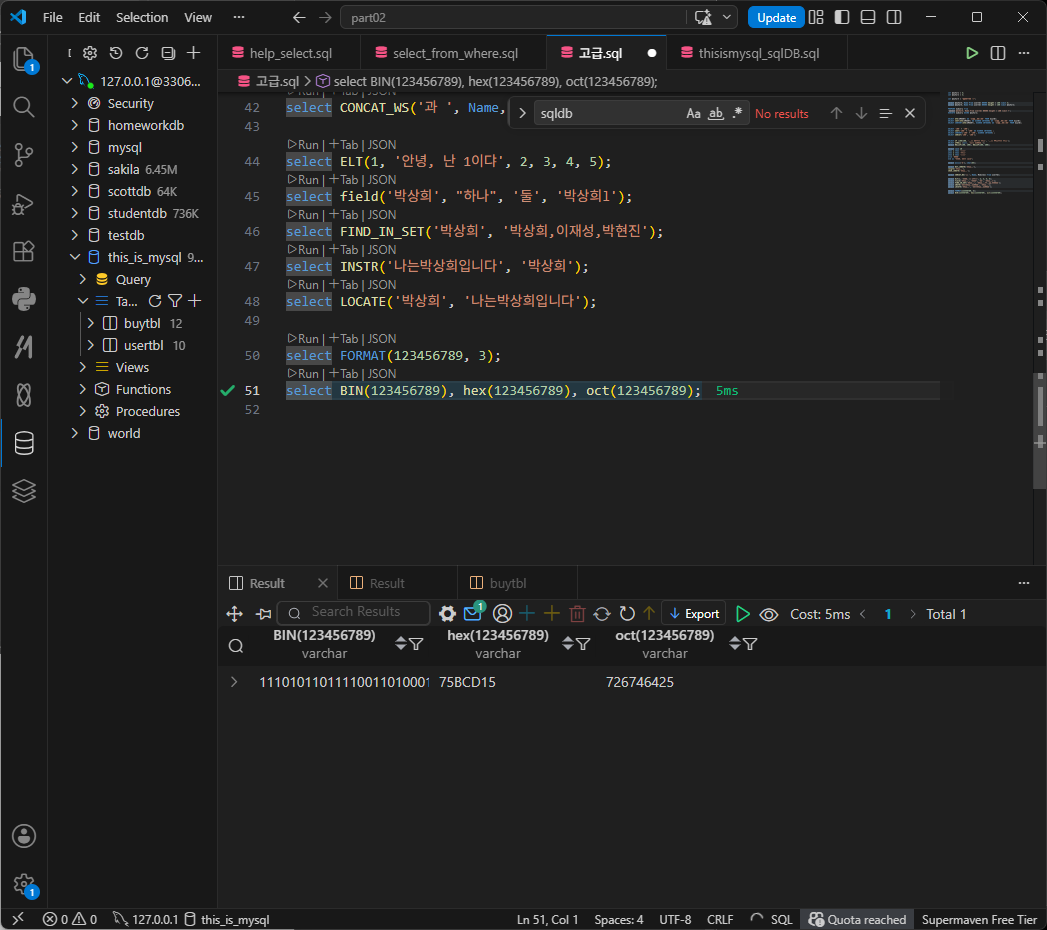The image size is (1047, 930).
Task: Toggle primary side bar visibility
Action: coord(842,17)
